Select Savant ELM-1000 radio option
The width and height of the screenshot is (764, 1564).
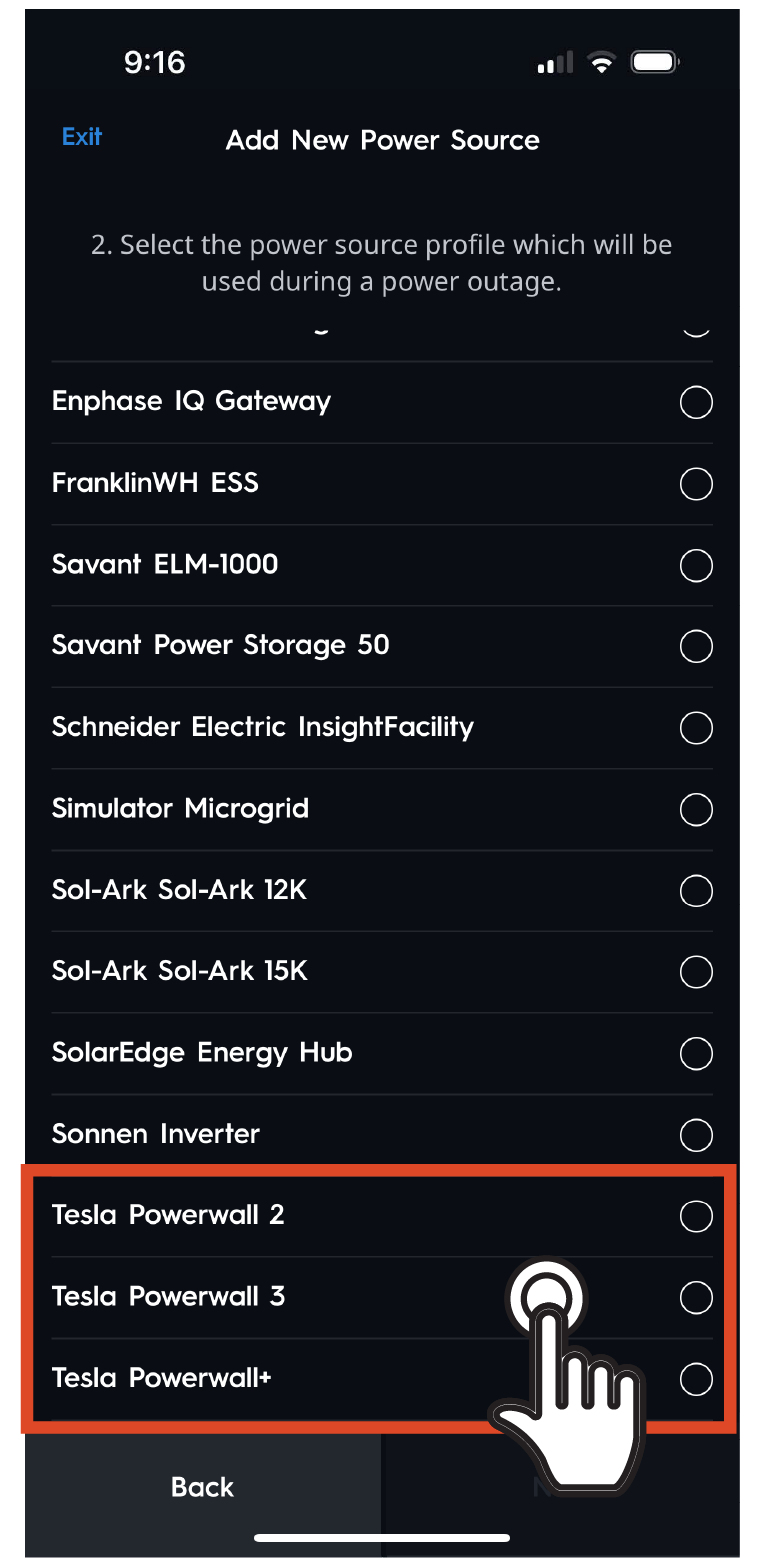click(695, 565)
